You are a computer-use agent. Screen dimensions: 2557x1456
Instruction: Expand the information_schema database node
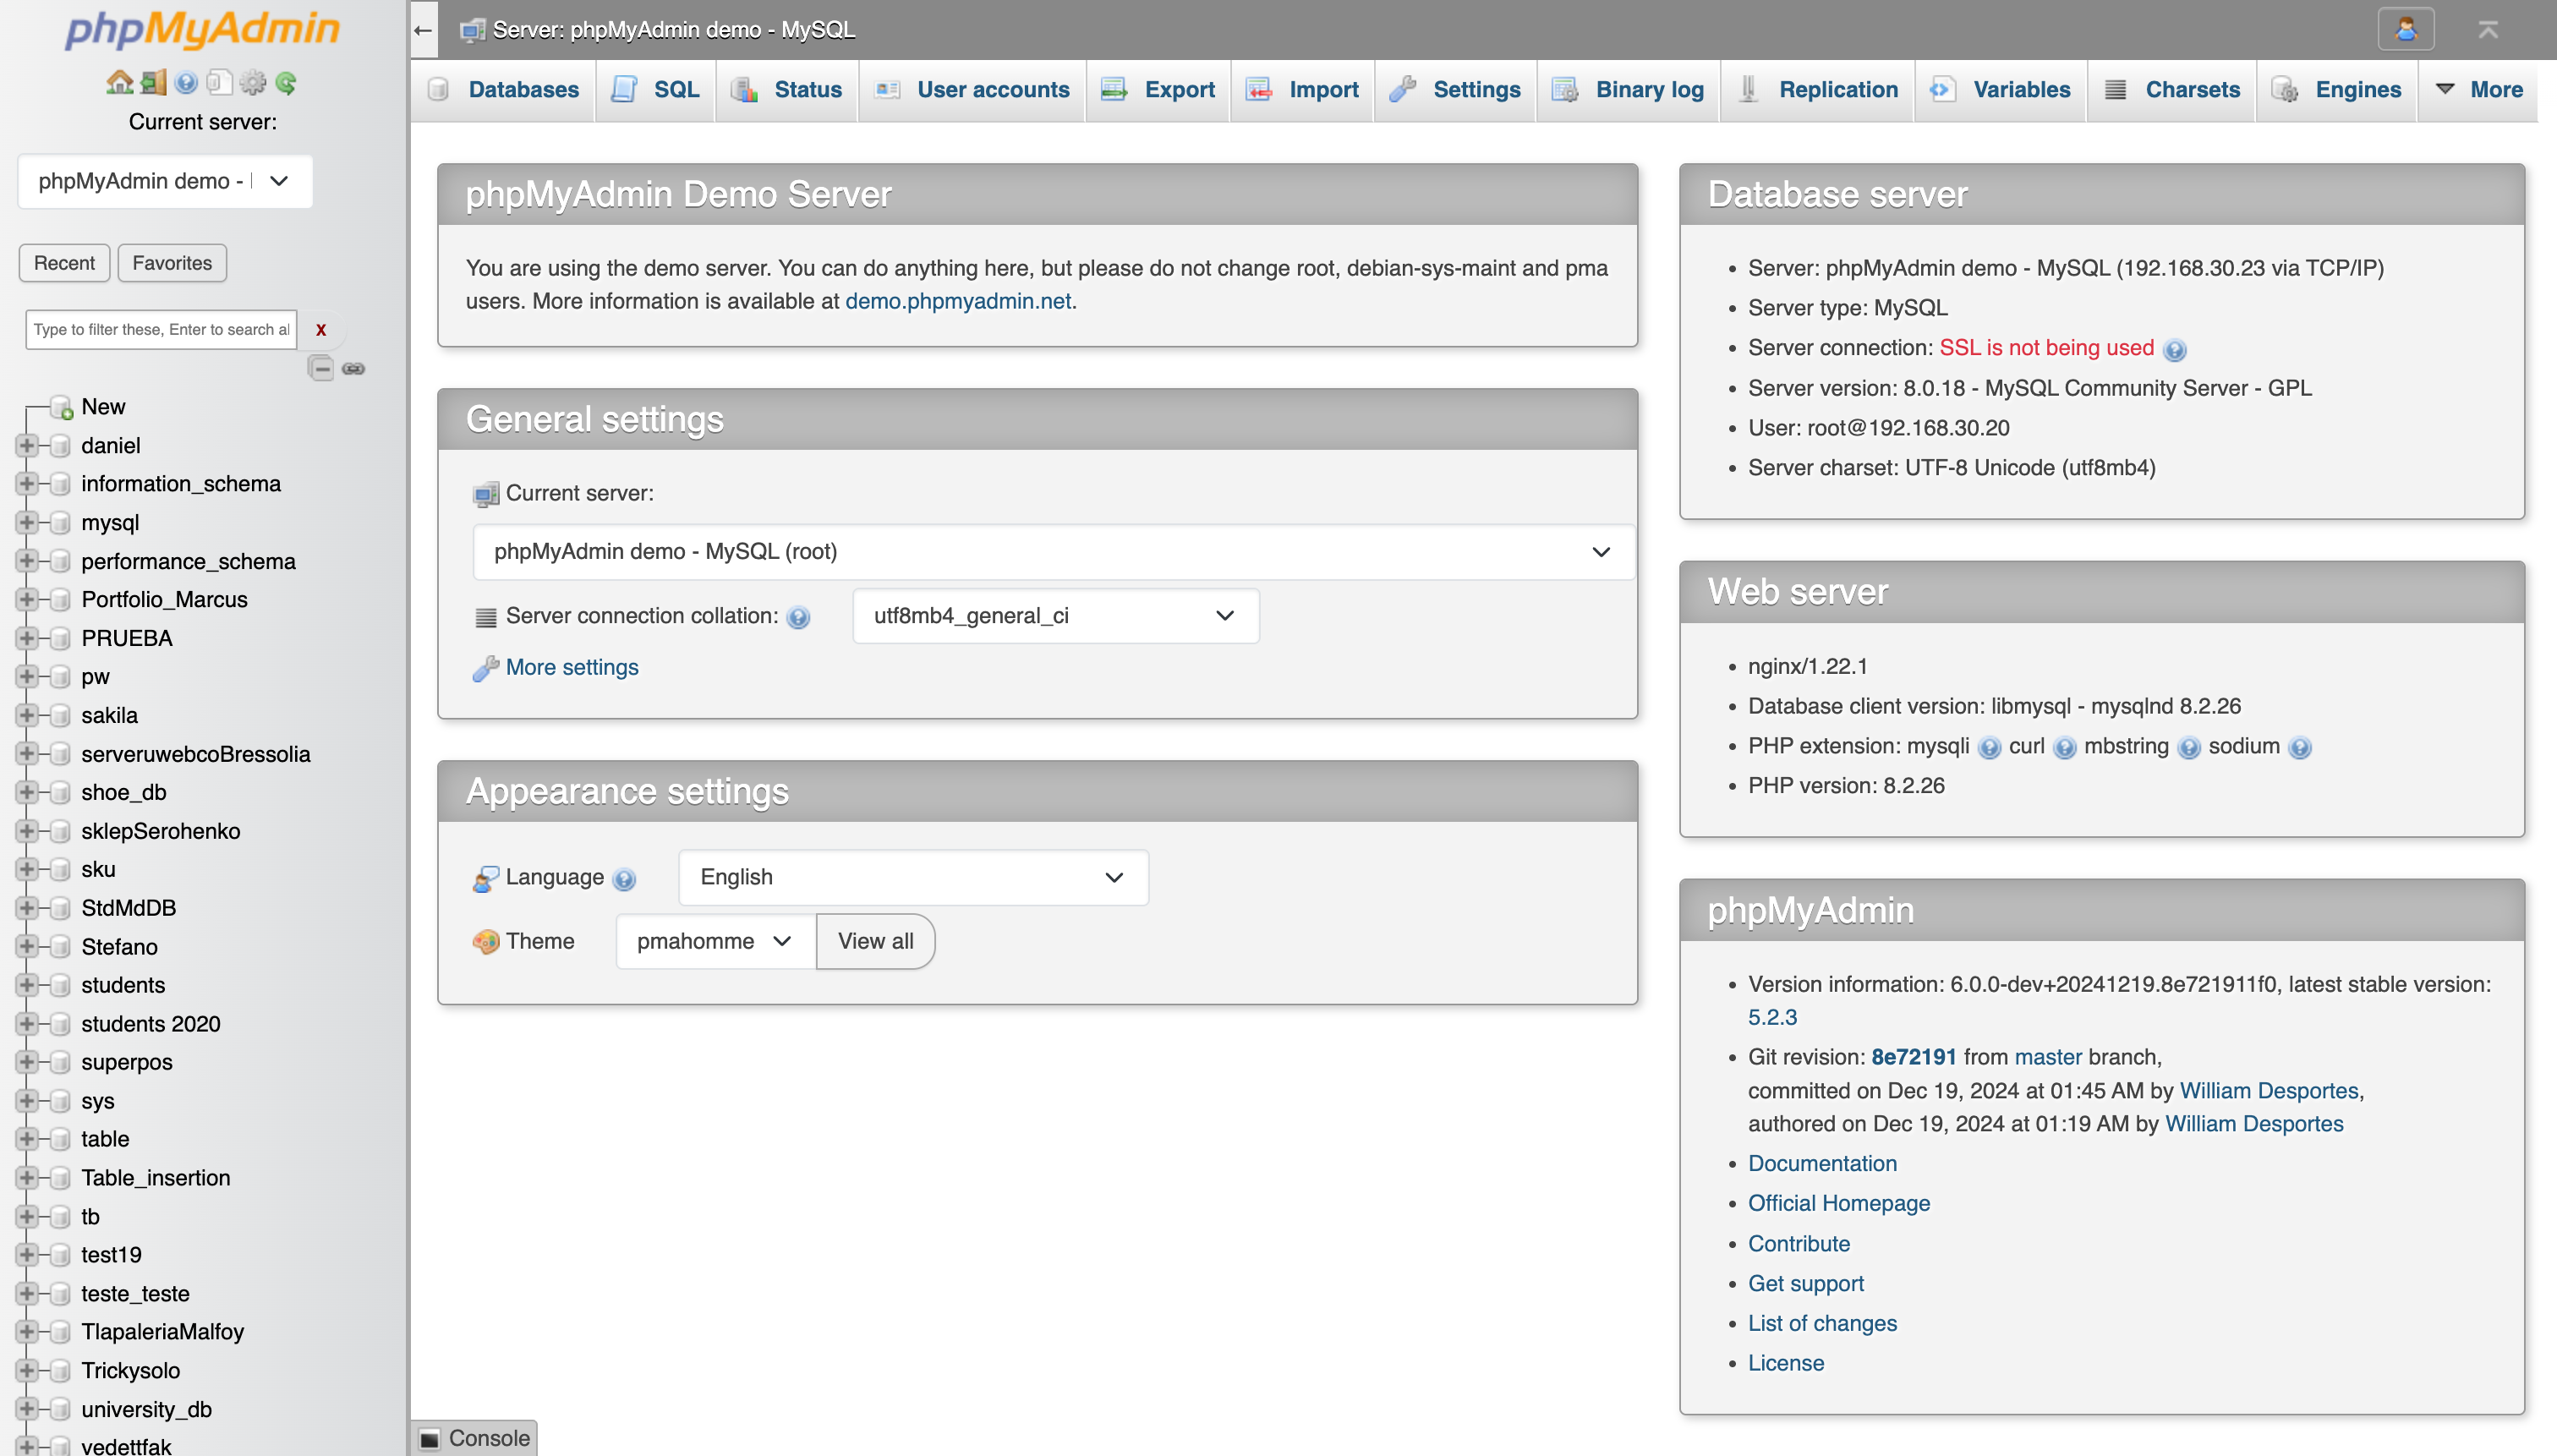(x=27, y=483)
